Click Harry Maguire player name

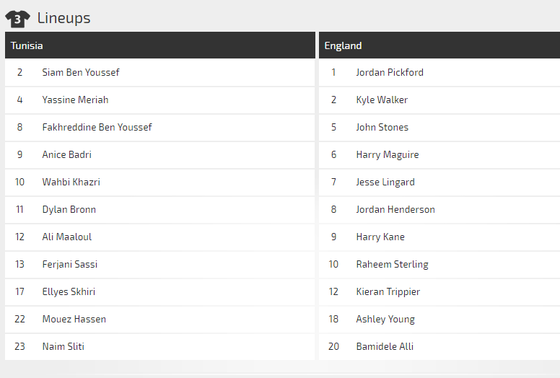(387, 155)
